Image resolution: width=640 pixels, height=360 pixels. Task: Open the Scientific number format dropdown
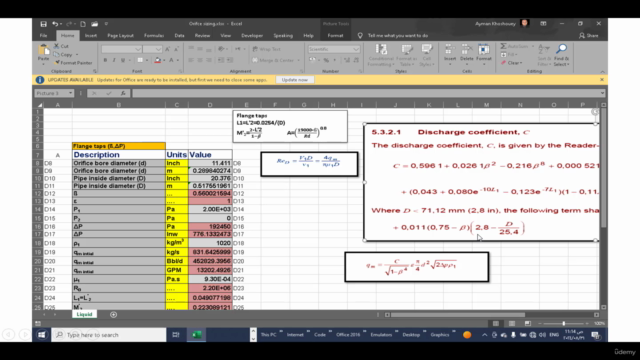356,49
